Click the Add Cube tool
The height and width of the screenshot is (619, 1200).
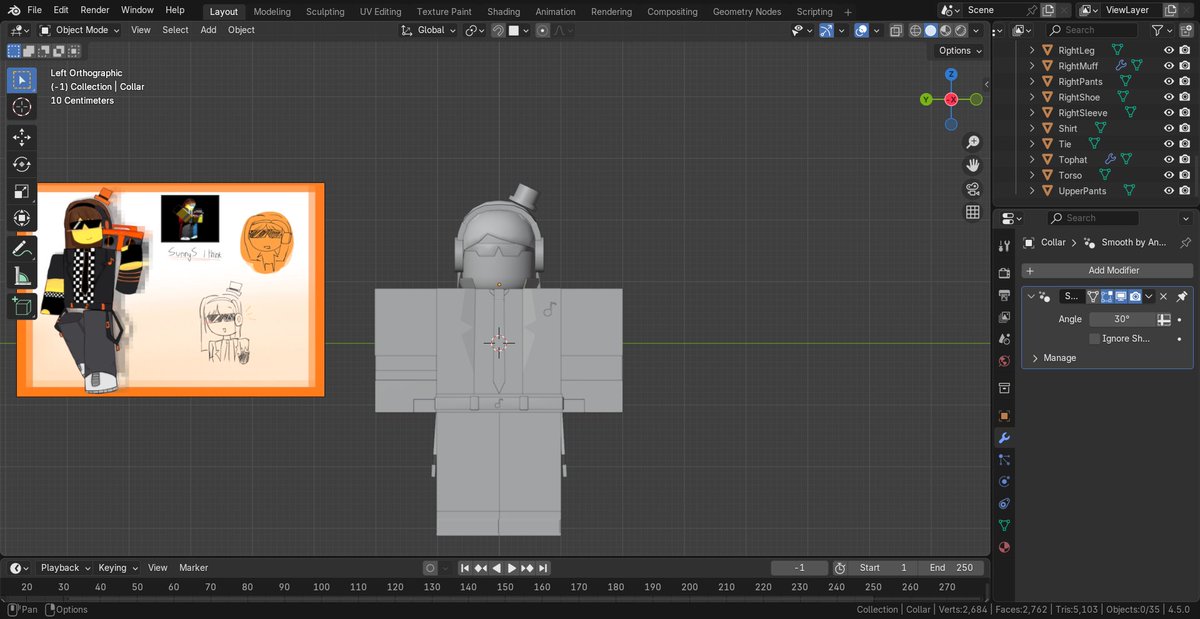[22, 306]
